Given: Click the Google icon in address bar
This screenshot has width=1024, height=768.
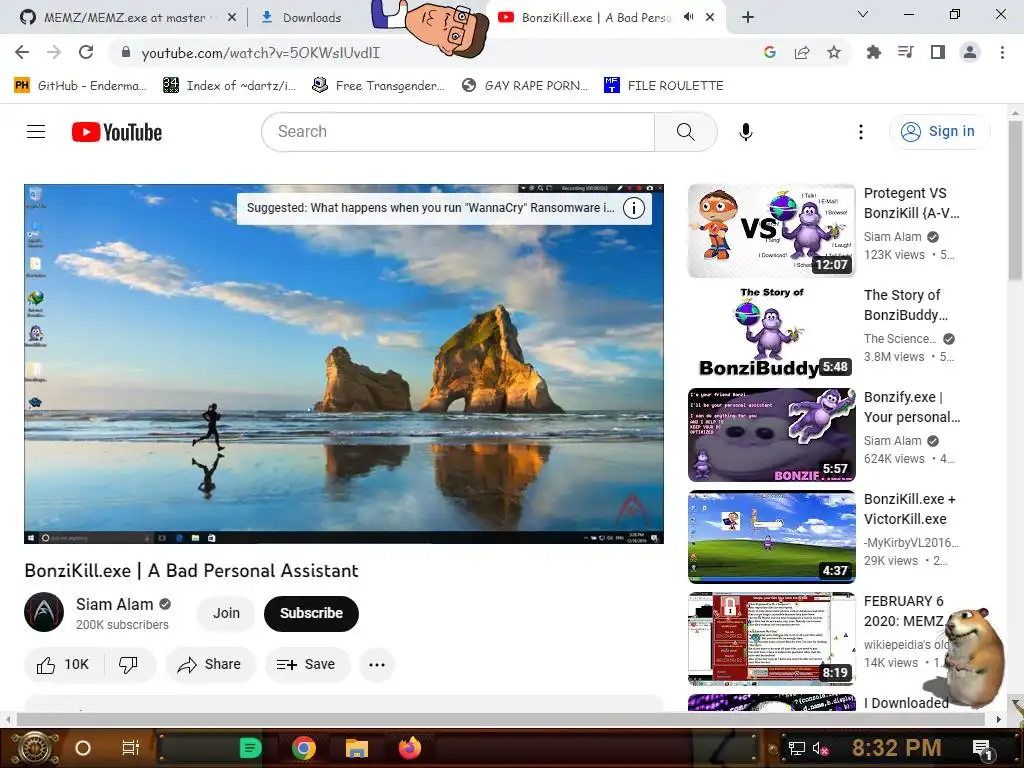Looking at the screenshot, I should pyautogui.click(x=770, y=52).
